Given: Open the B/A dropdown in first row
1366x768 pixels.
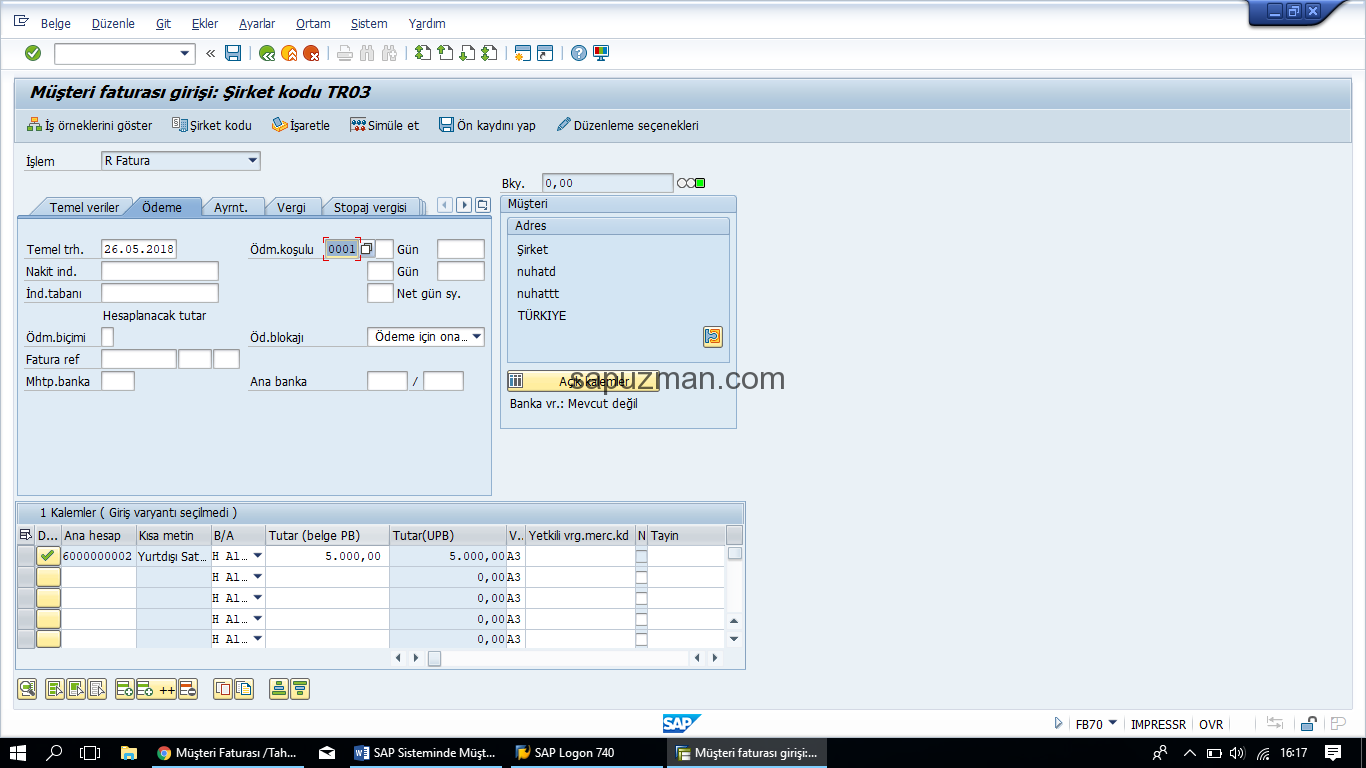Looking at the screenshot, I should pyautogui.click(x=258, y=556).
